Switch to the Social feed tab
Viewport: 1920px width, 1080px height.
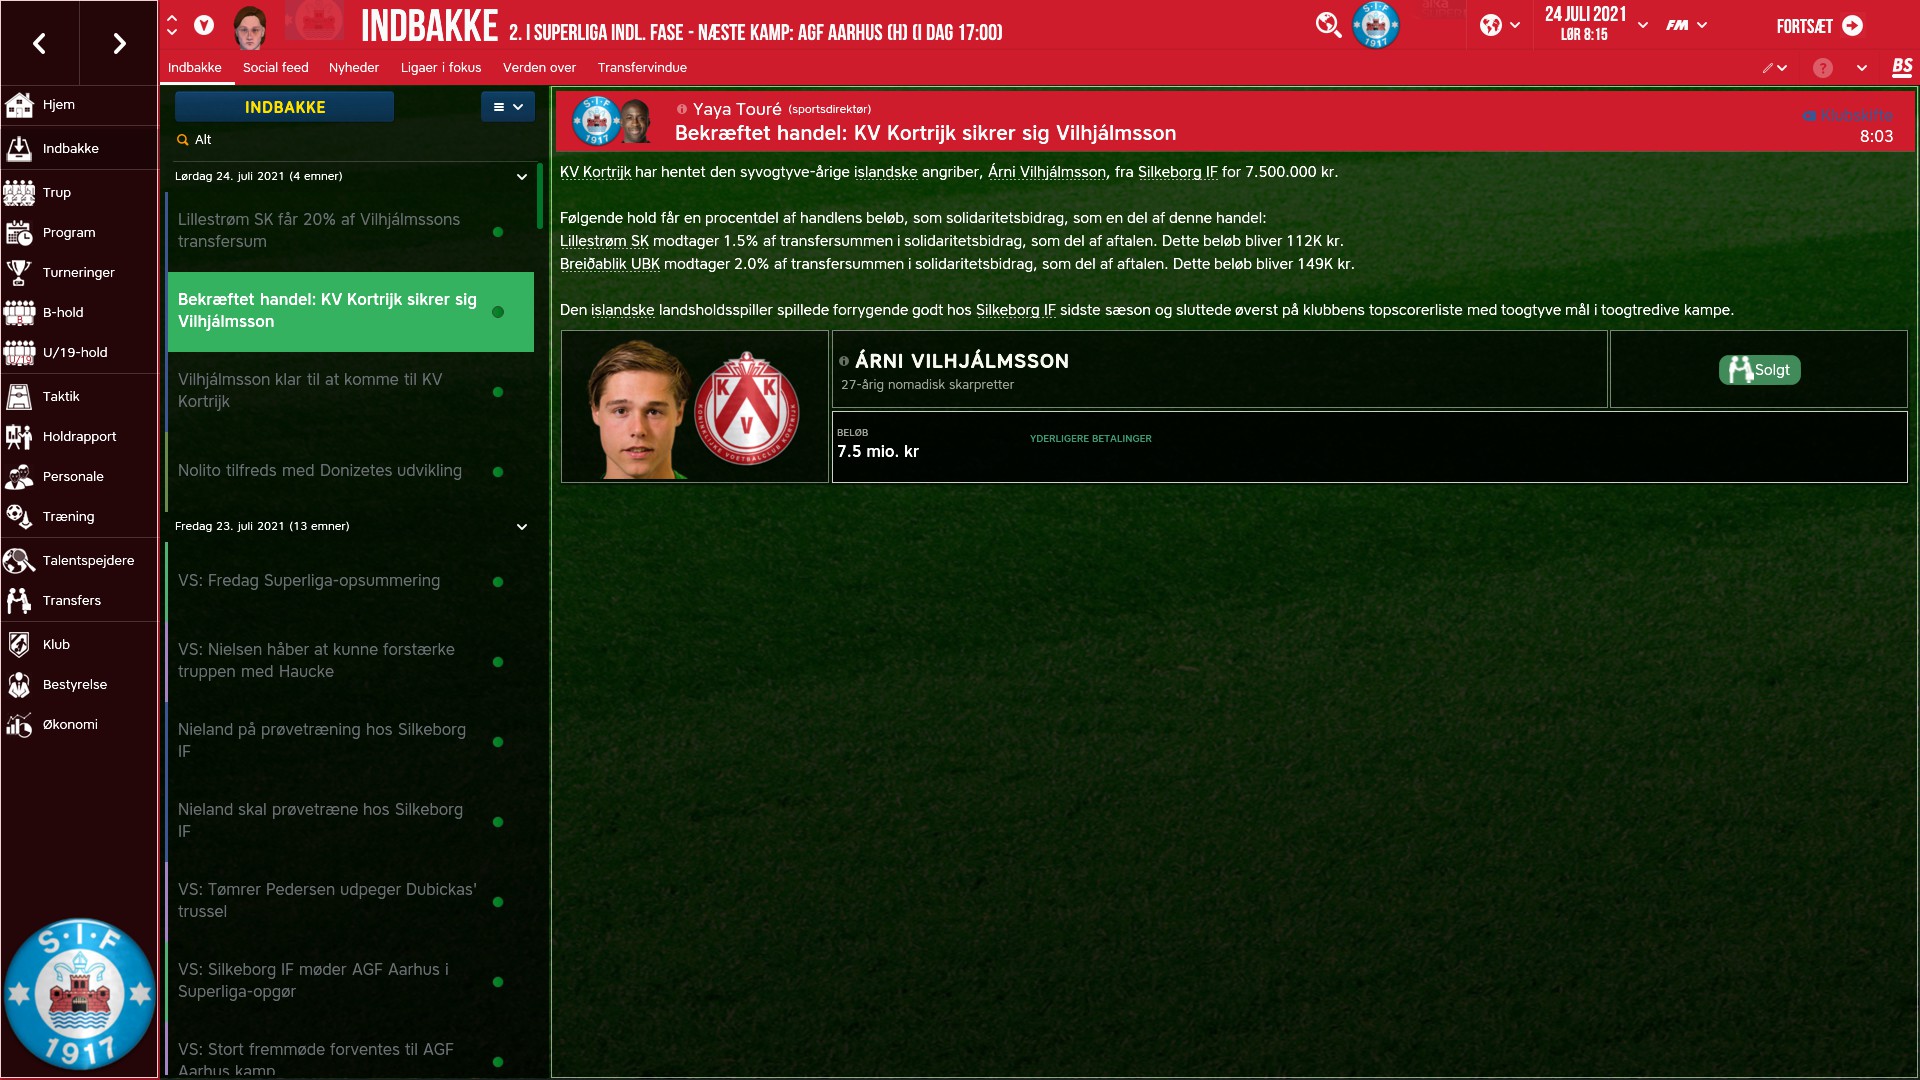click(x=275, y=67)
